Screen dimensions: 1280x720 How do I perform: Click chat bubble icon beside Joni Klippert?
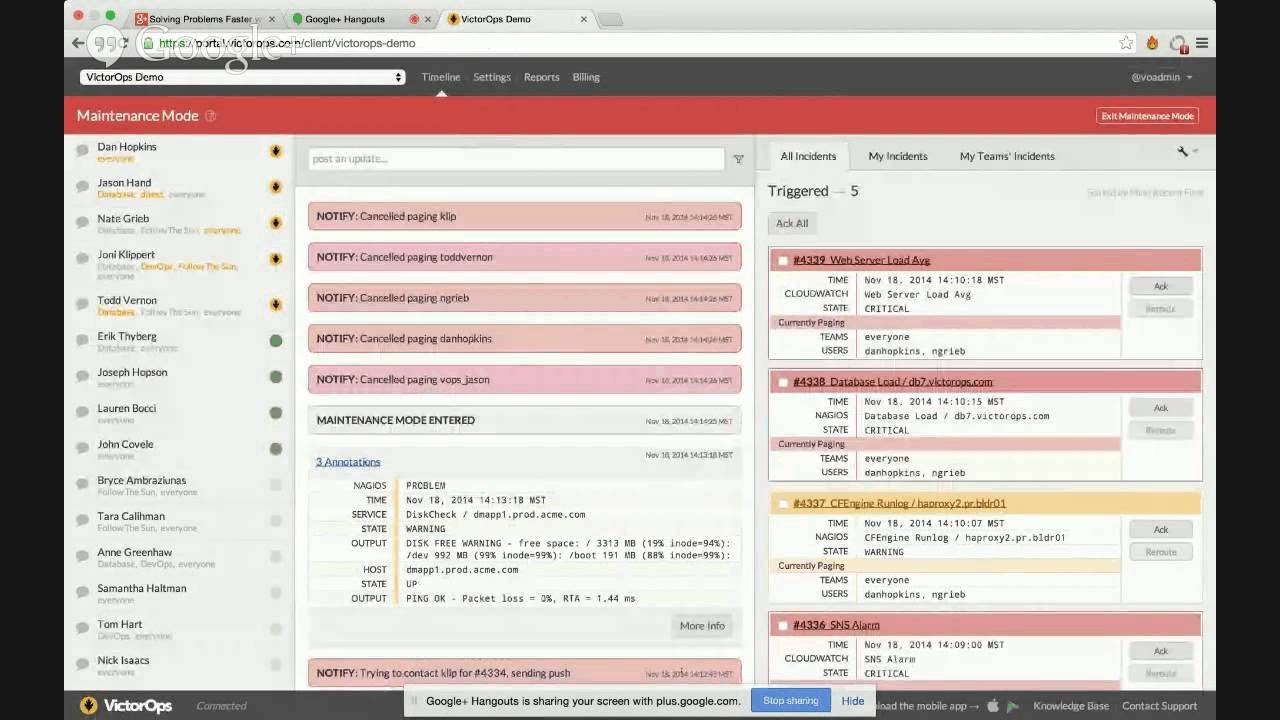83,258
